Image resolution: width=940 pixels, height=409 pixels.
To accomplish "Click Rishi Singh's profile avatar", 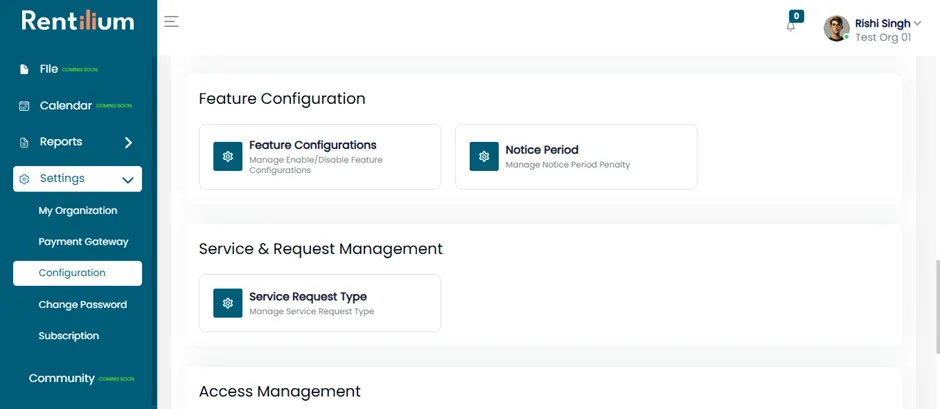I will click(836, 28).
